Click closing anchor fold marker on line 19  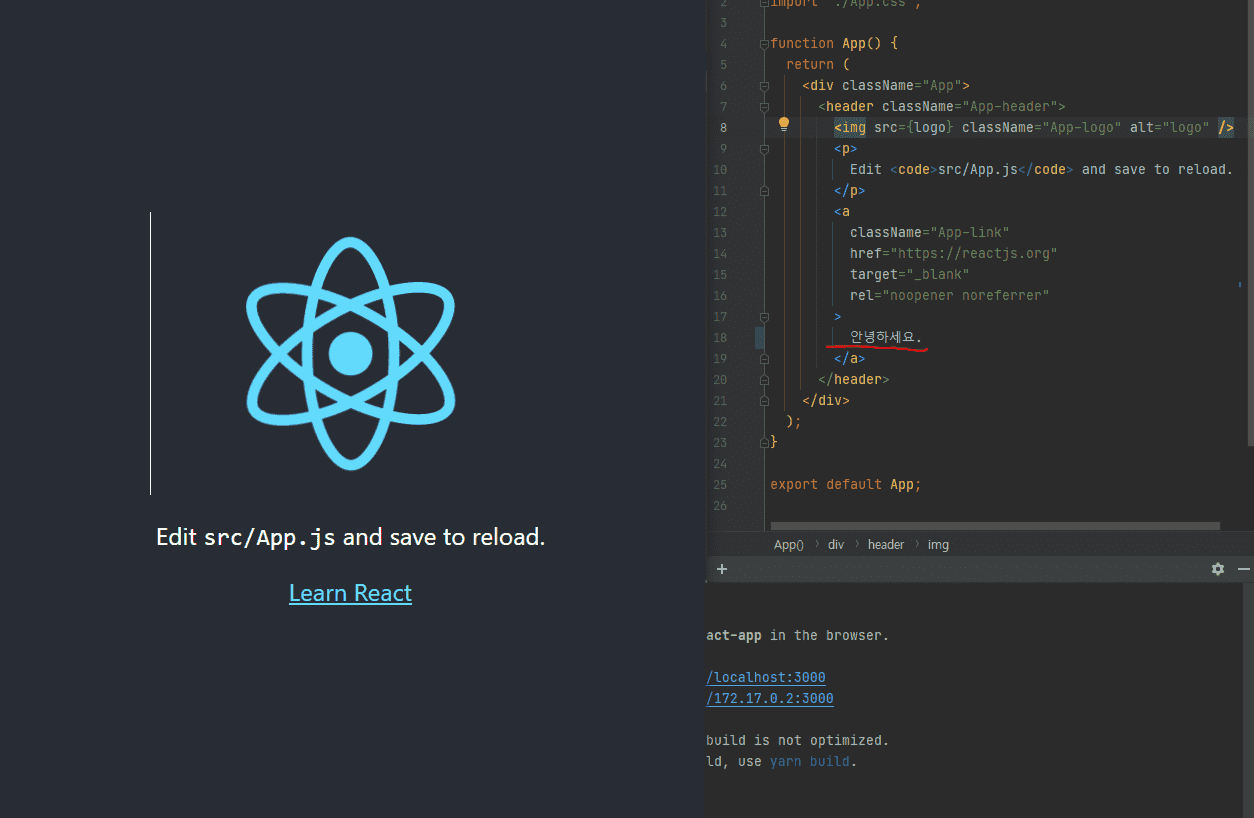point(764,359)
